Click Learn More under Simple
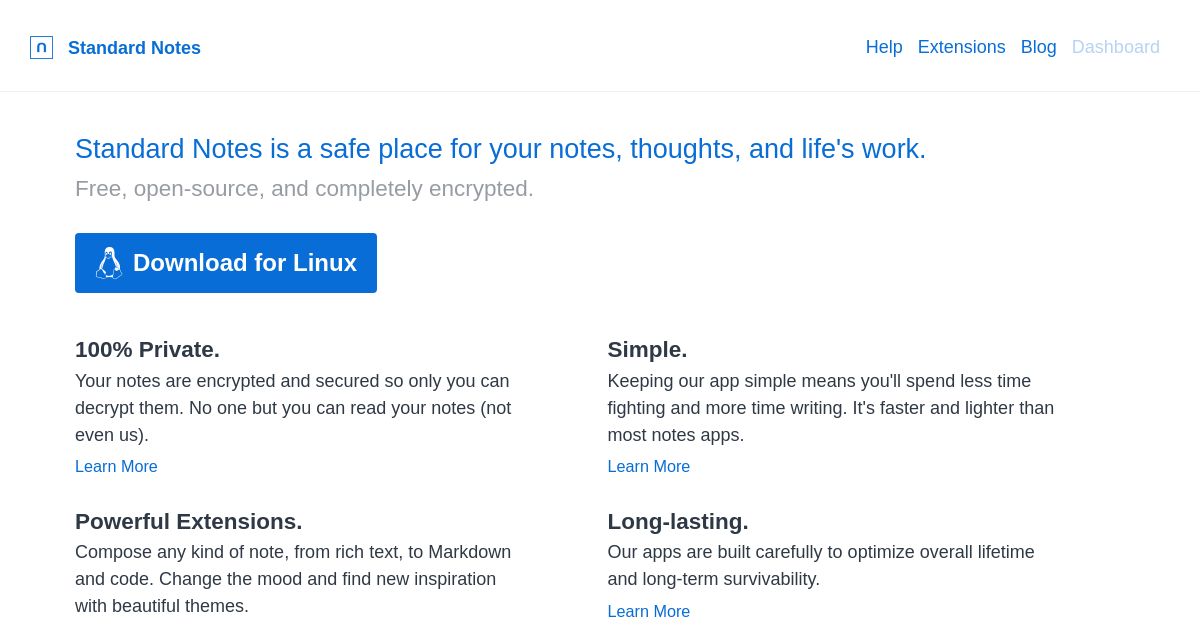Image resolution: width=1200 pixels, height=630 pixels. coord(649,467)
